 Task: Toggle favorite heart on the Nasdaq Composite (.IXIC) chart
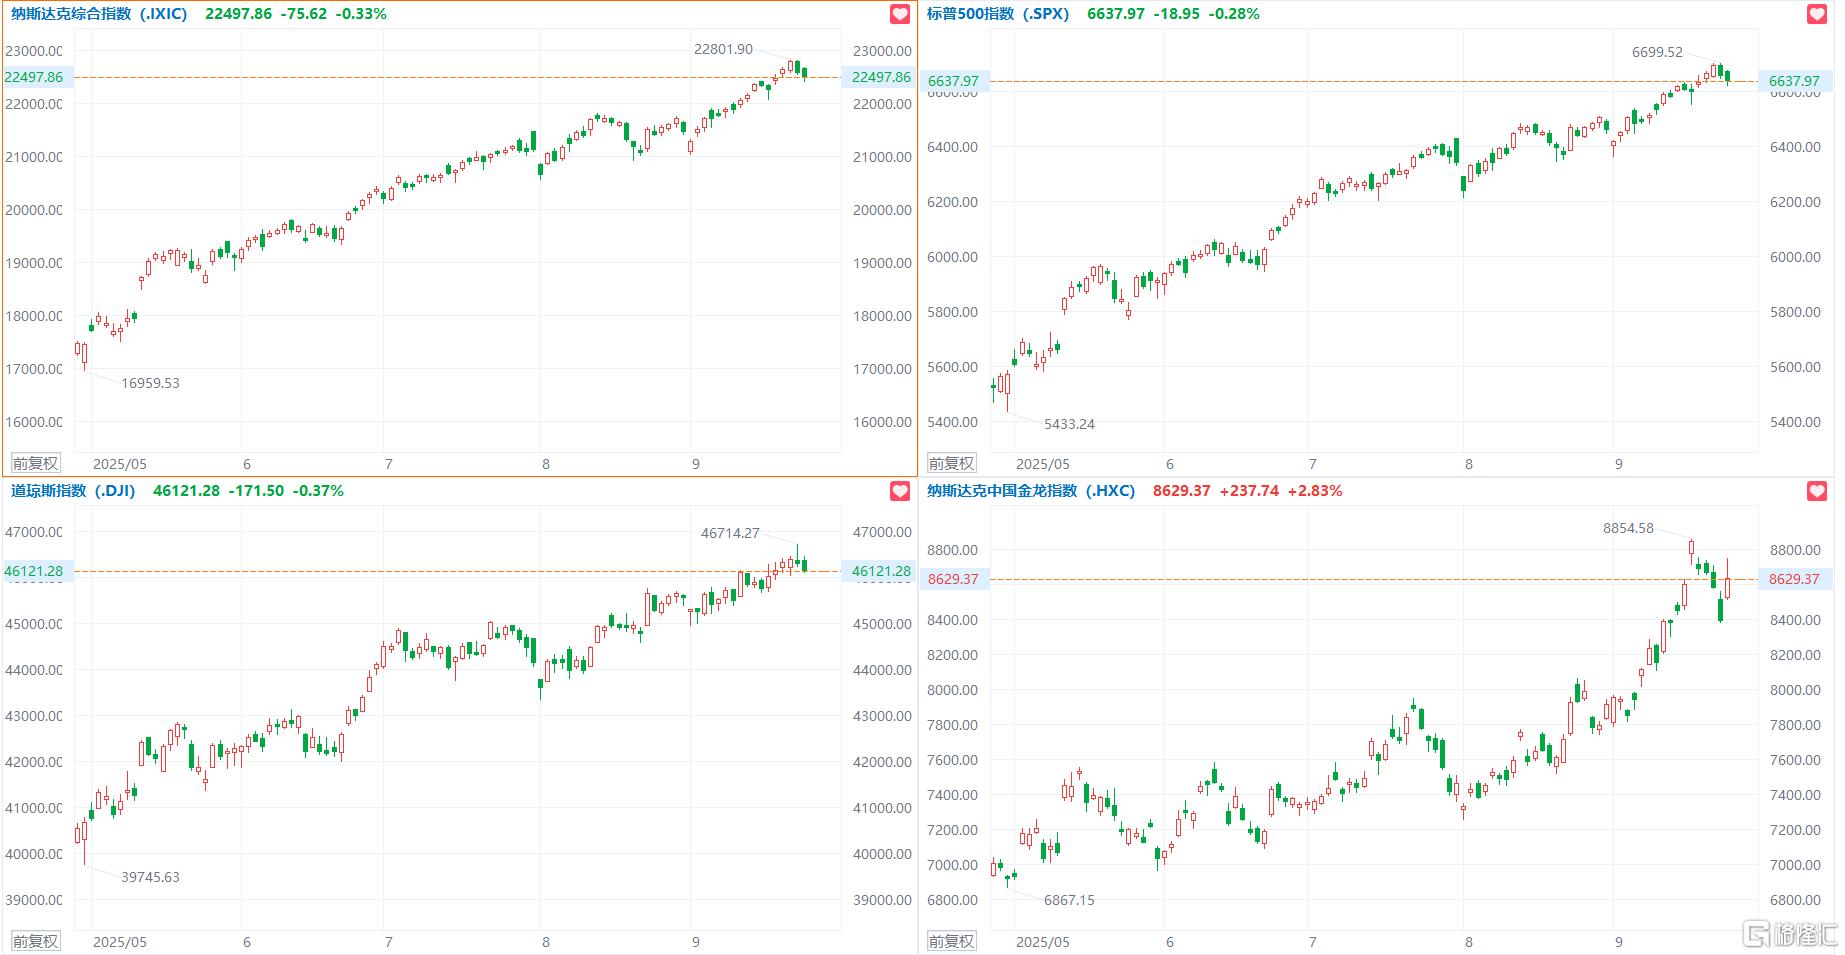click(900, 14)
